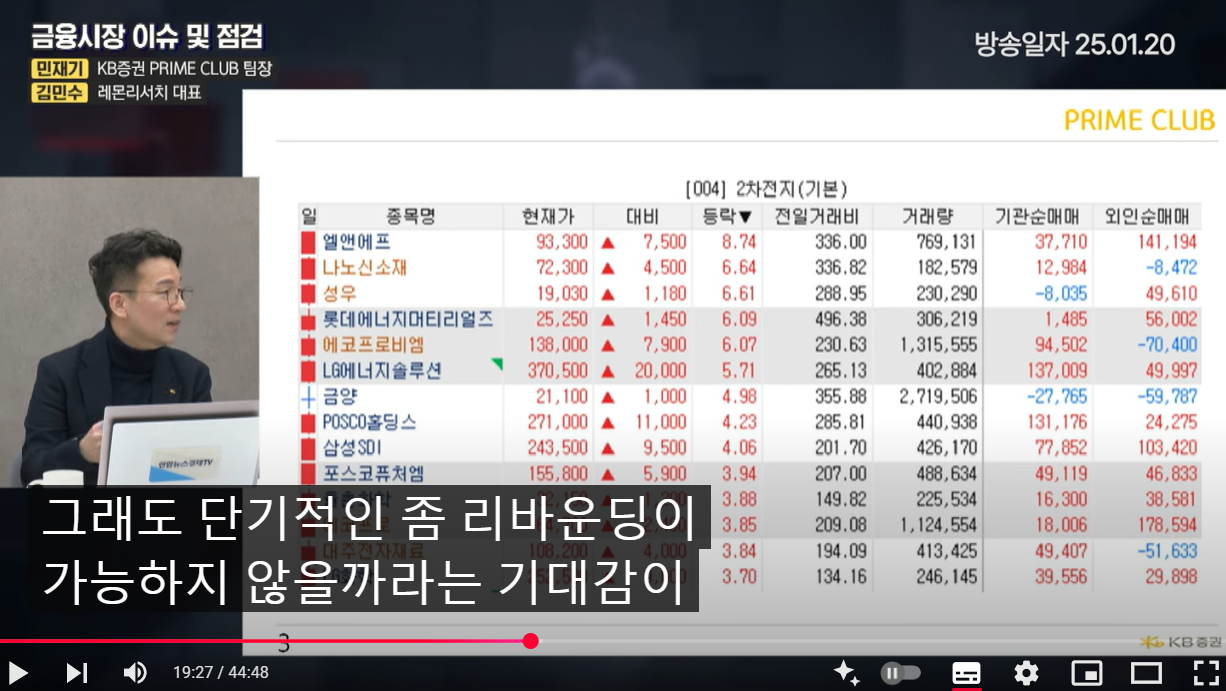Select the 나노신소재 stock name
The image size is (1226, 691).
pos(364,268)
